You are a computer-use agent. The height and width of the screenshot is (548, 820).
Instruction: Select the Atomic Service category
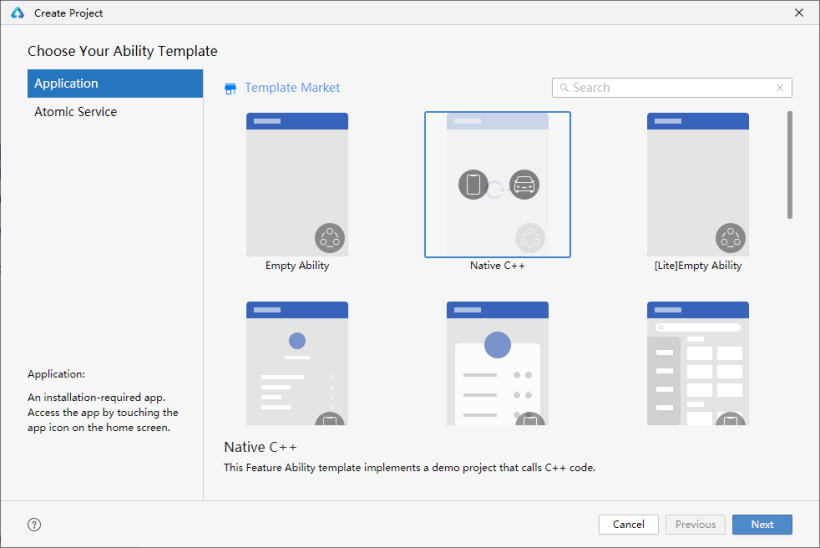tap(115, 112)
